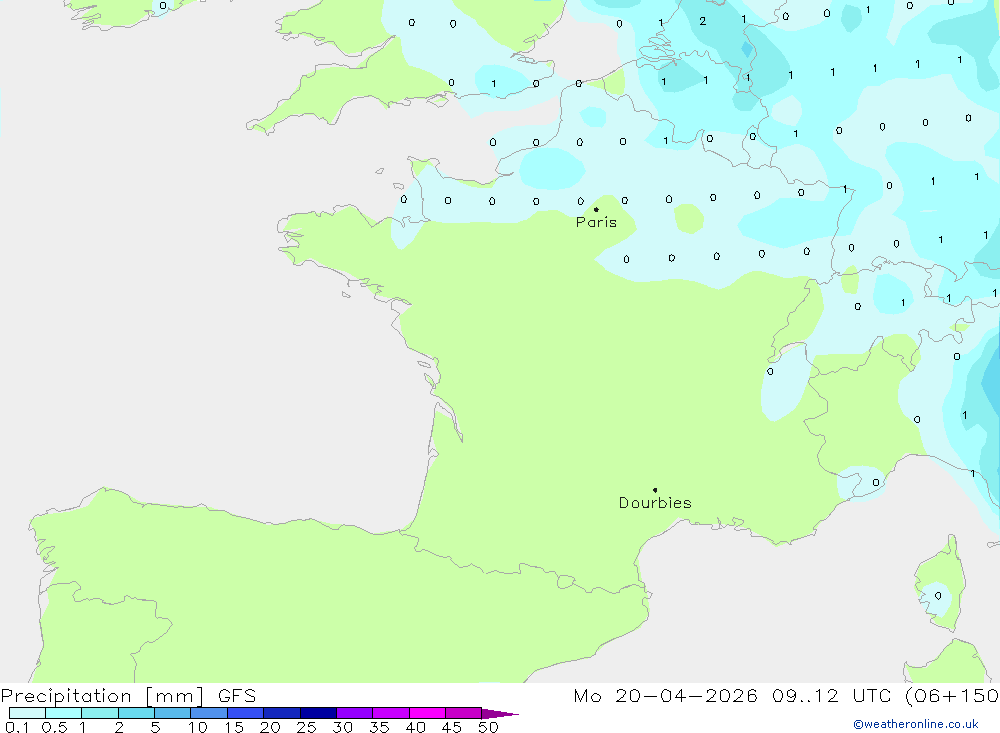Select the 10–15 mm legend swatch
Screen dimensions: 1000x733
(209, 713)
